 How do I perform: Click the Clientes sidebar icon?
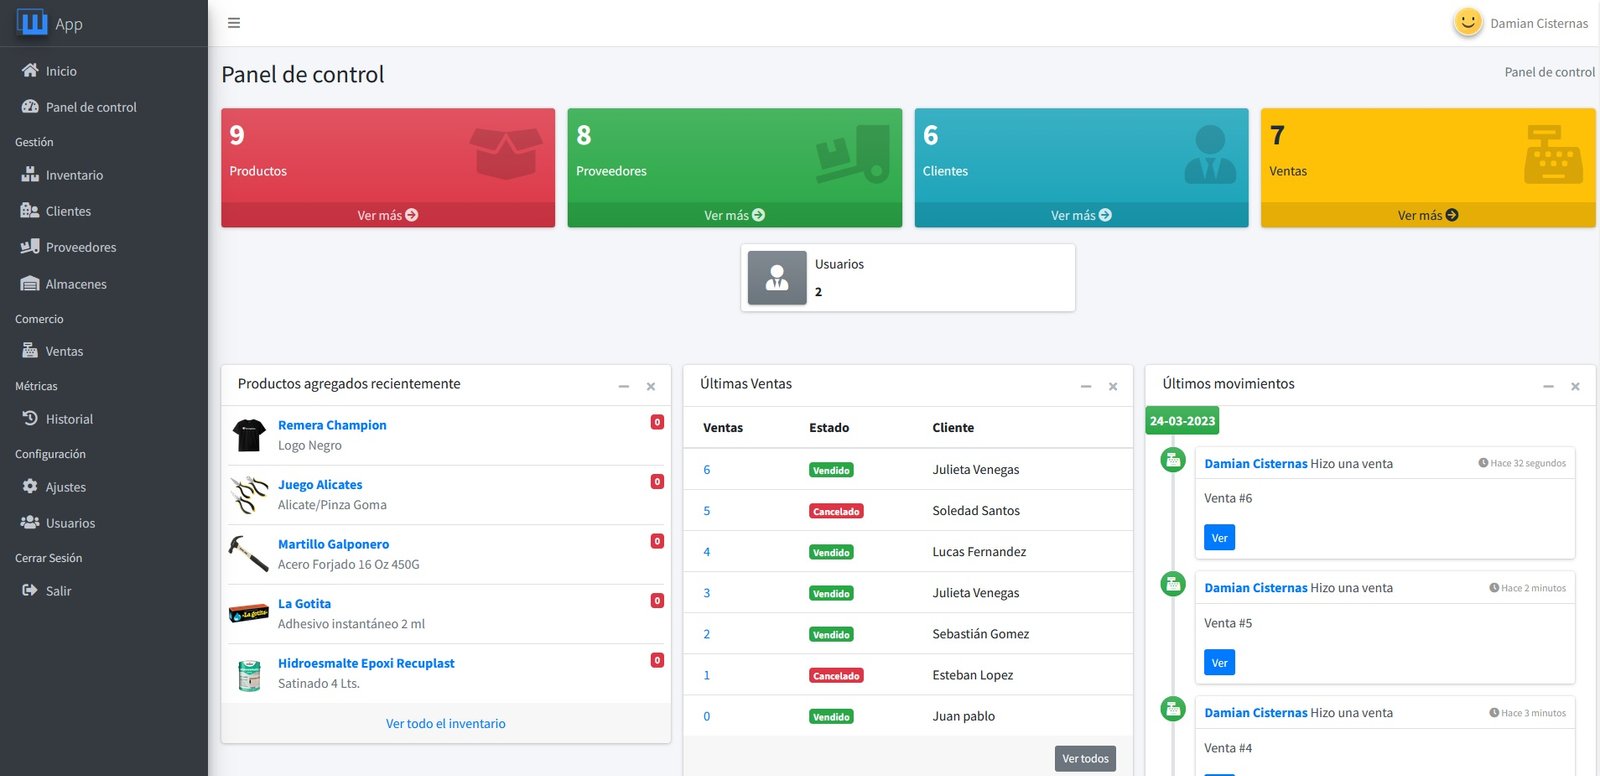pos(30,210)
